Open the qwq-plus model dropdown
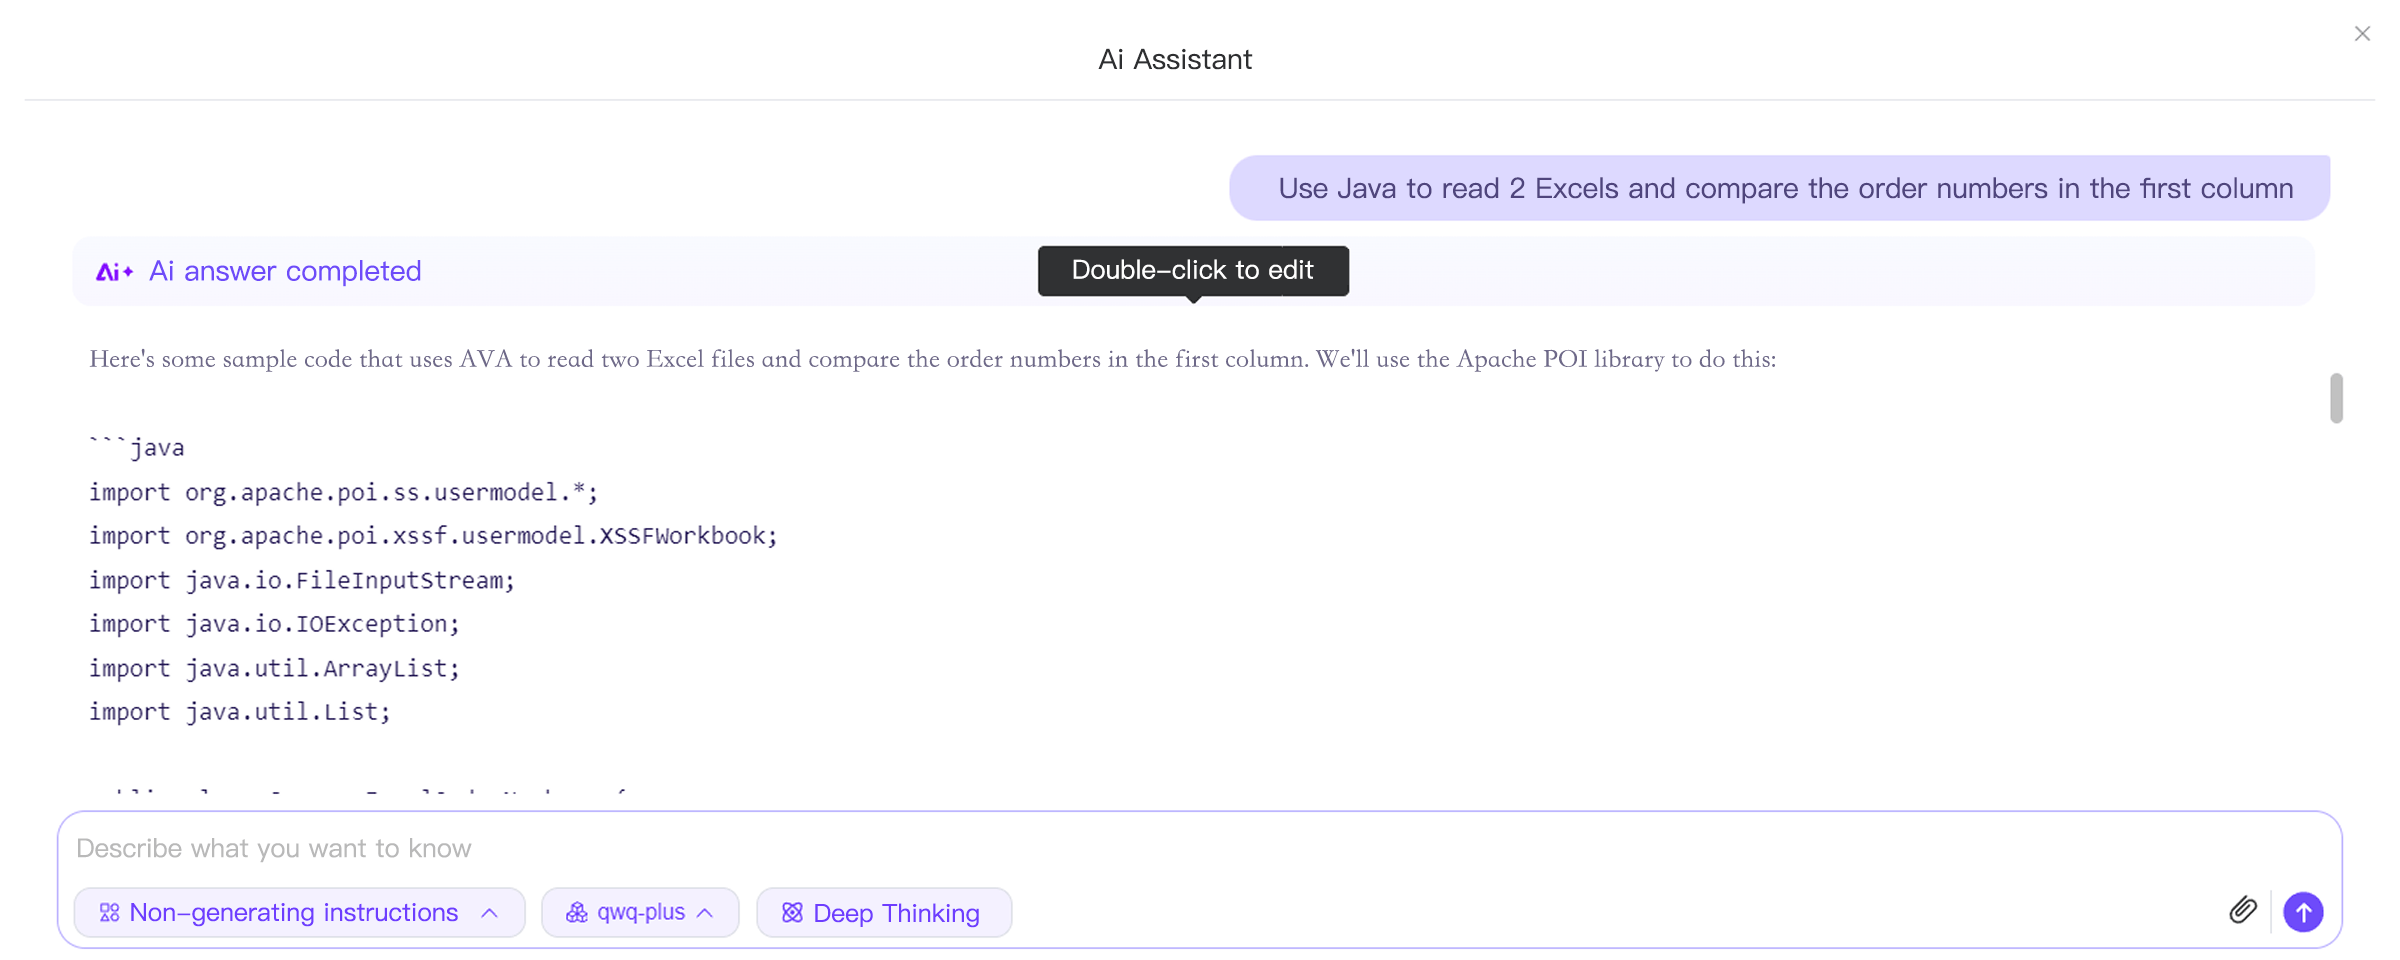 [x=640, y=912]
